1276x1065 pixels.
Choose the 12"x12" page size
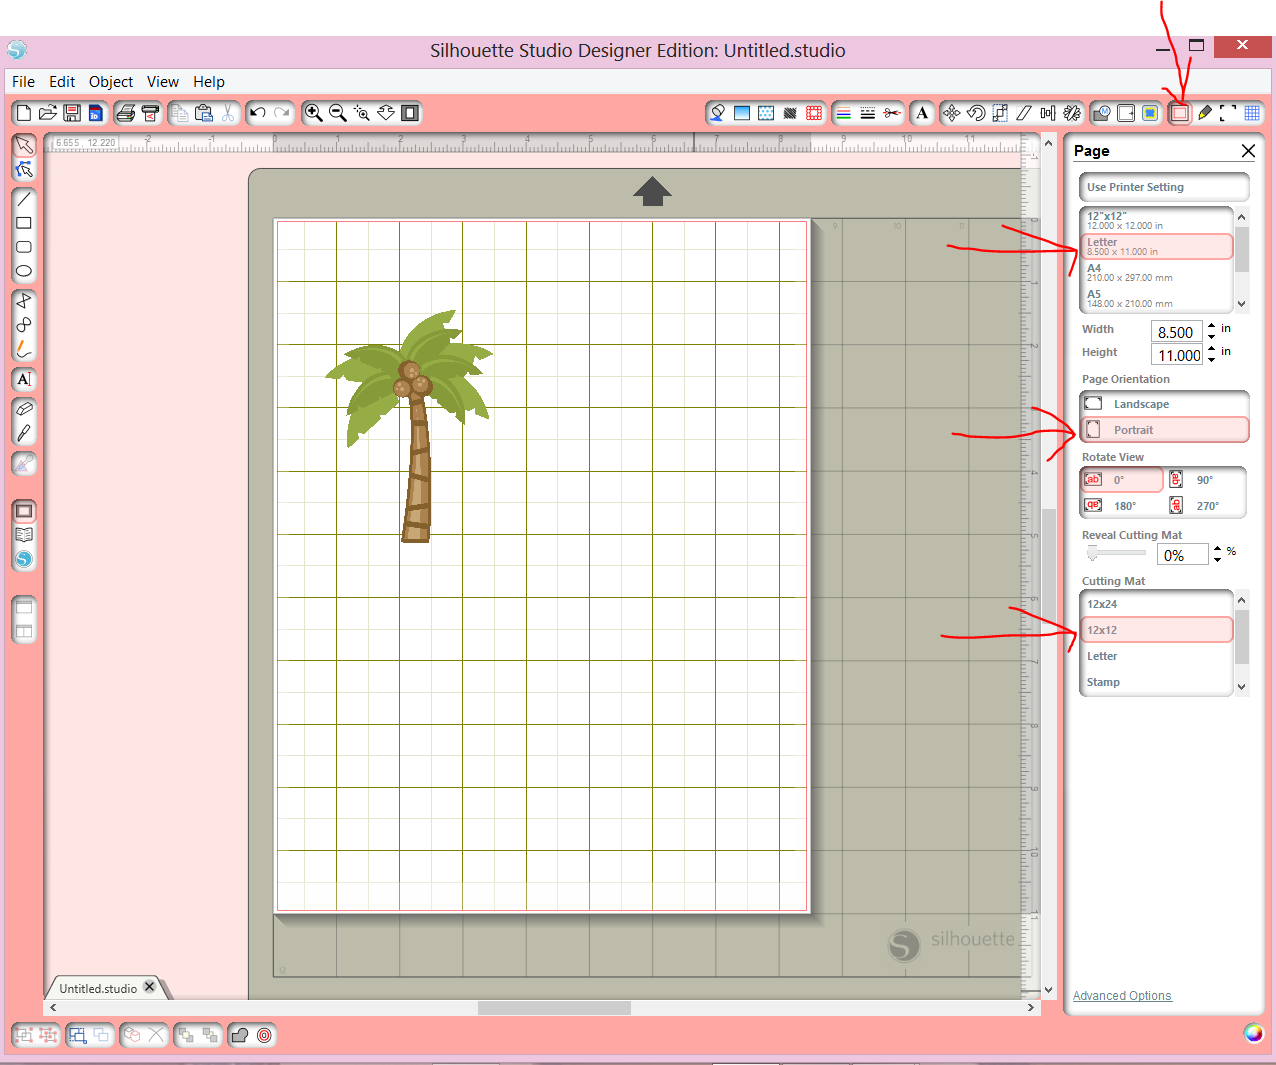pos(1157,221)
